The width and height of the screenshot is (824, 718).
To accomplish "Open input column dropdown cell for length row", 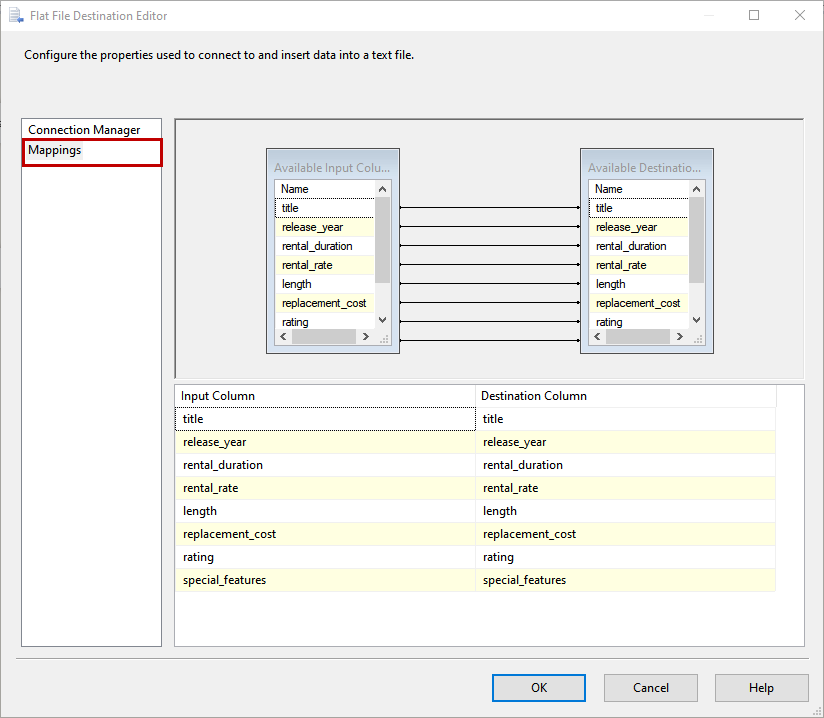I will pyautogui.click(x=325, y=511).
